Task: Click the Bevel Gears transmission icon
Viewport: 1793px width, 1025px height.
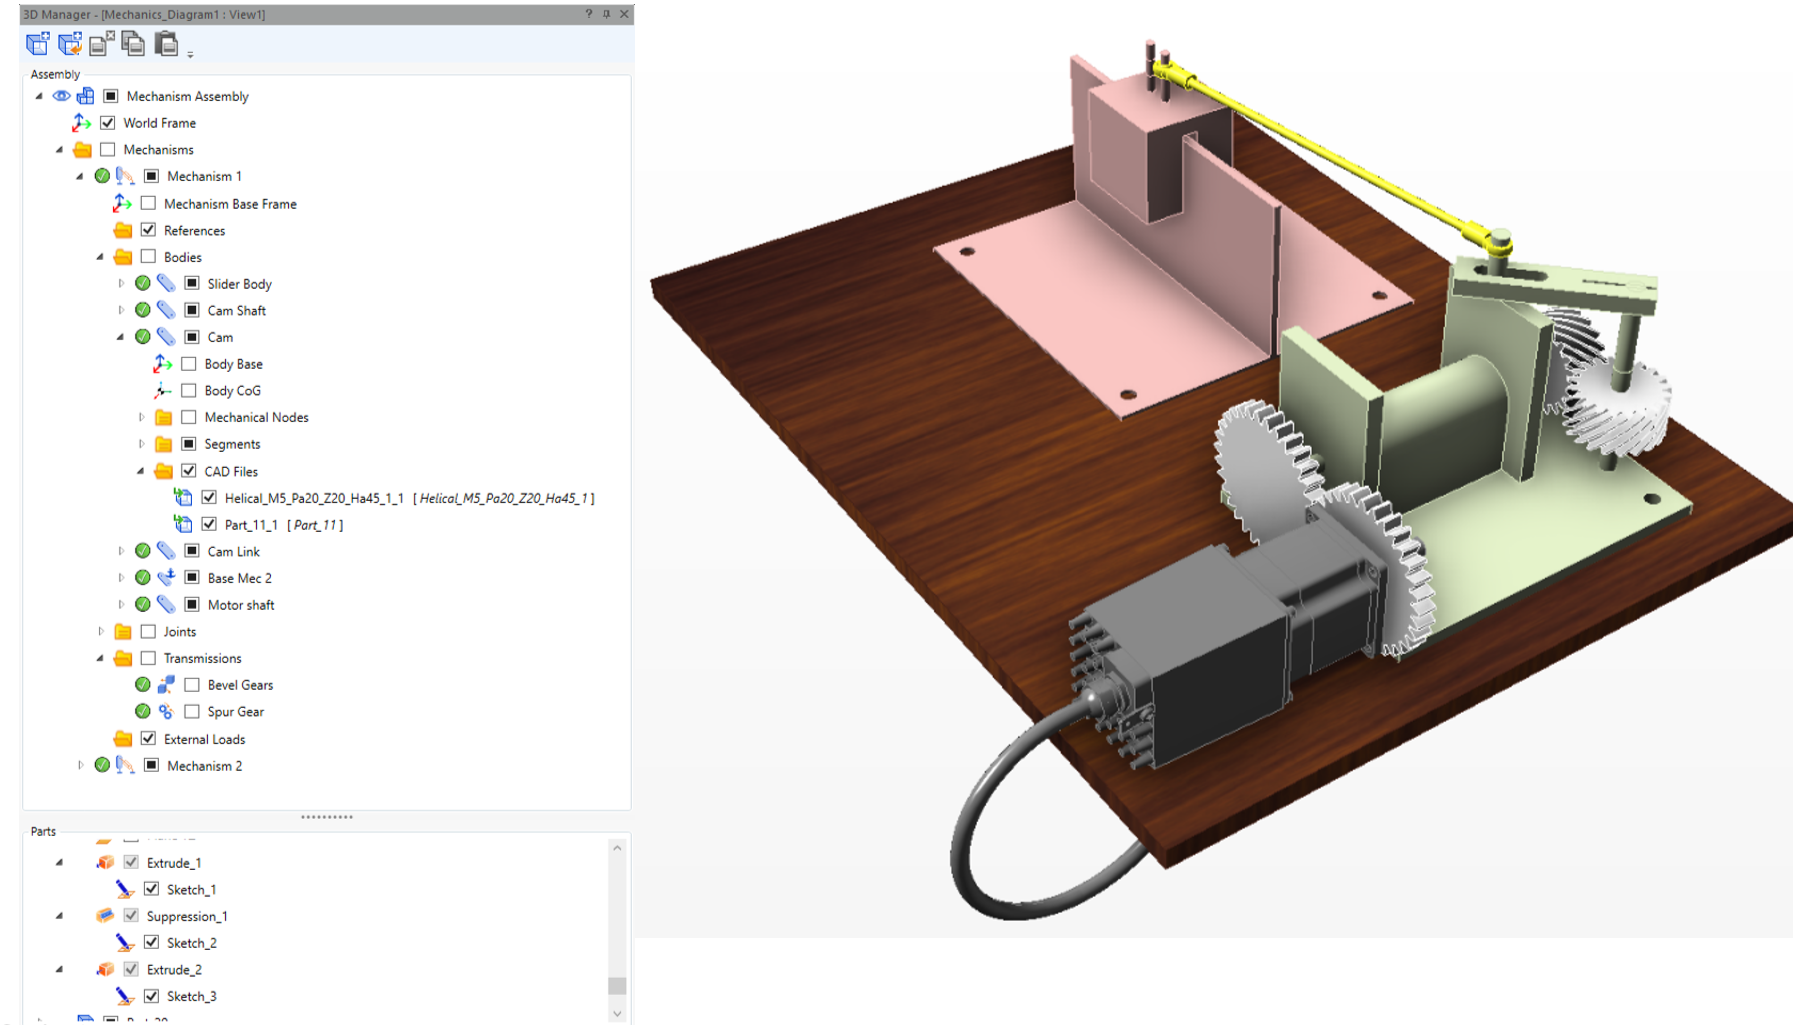Action: point(166,685)
